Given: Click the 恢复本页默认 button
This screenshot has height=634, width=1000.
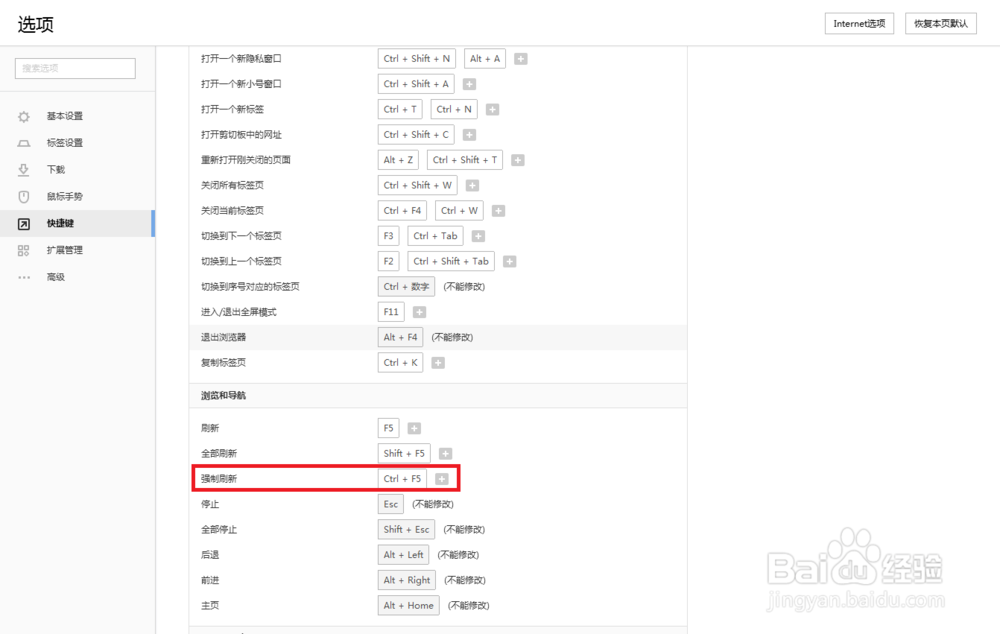Looking at the screenshot, I should click(940, 23).
